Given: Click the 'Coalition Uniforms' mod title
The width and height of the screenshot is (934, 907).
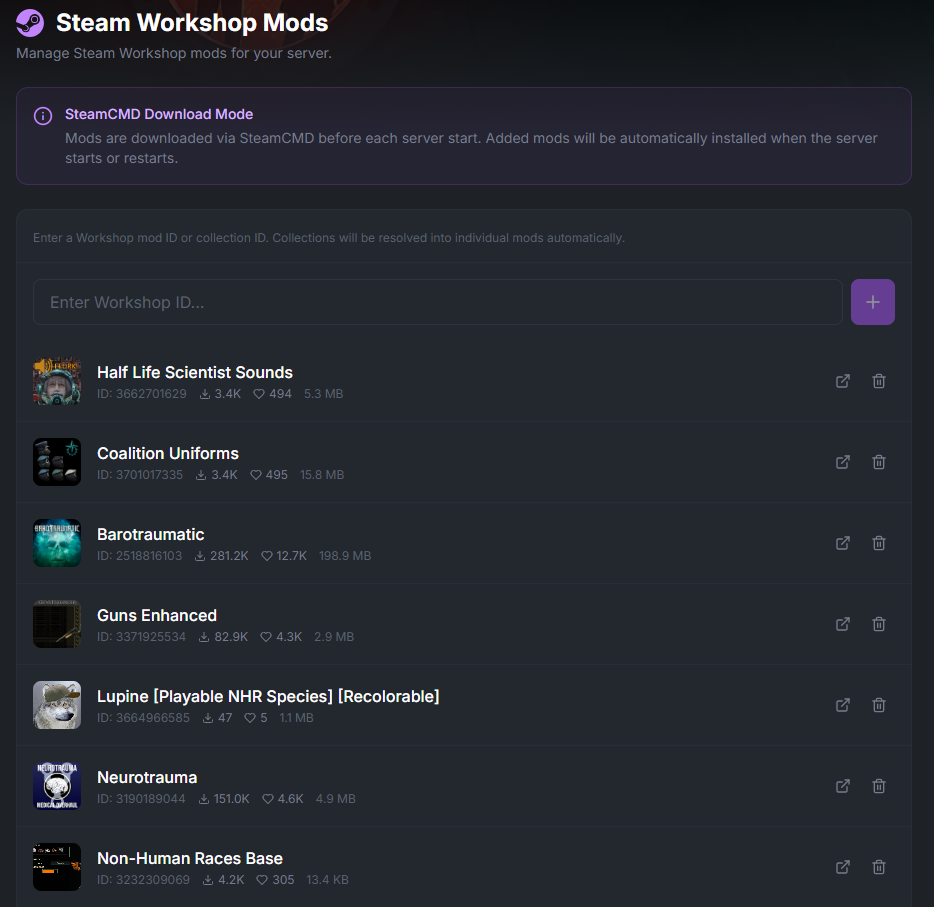Looking at the screenshot, I should [x=168, y=453].
